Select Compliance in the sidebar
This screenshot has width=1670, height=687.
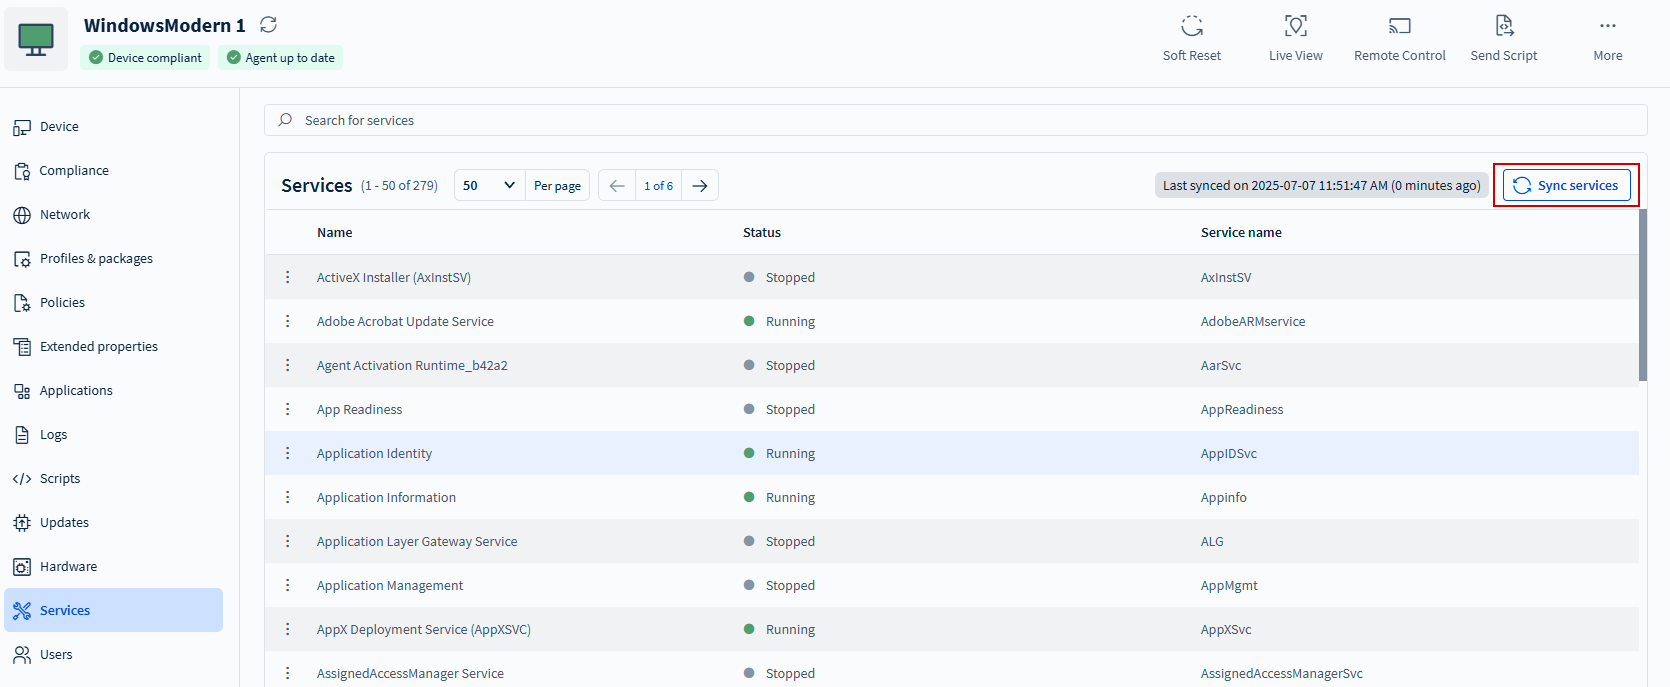click(74, 171)
